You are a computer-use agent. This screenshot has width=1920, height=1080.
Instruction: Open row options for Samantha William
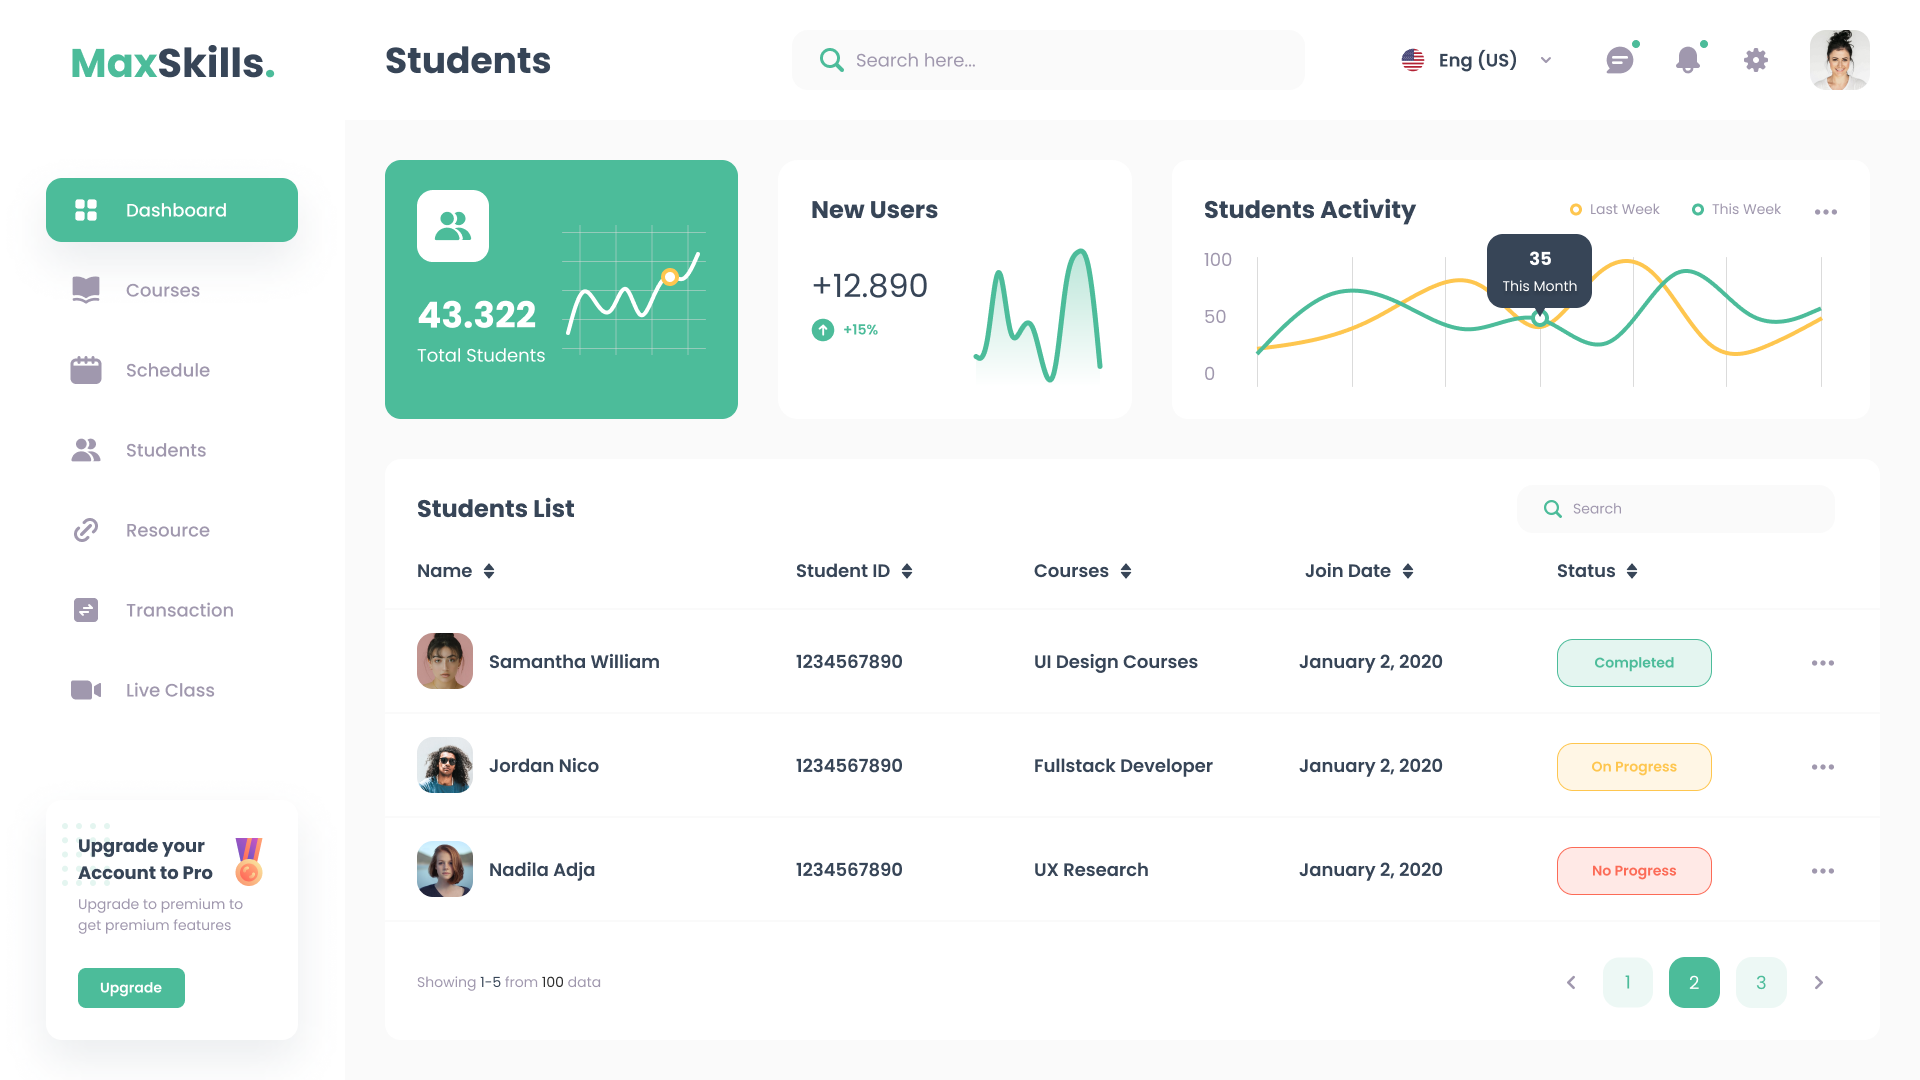coord(1822,663)
